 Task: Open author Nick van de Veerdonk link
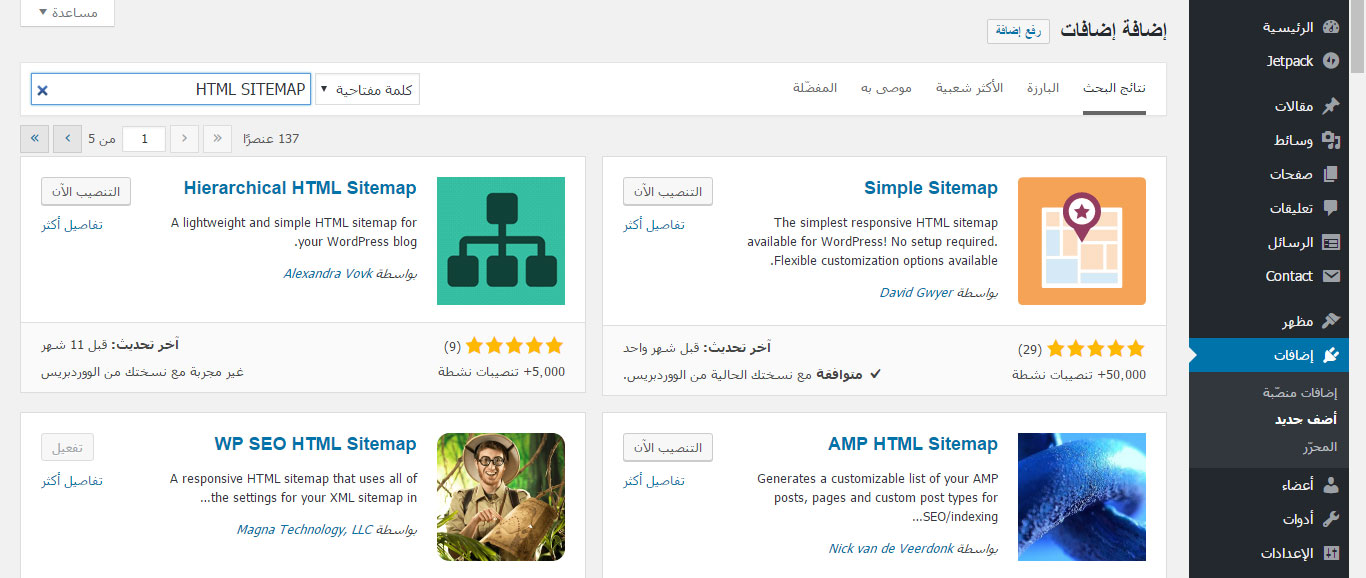point(891,549)
